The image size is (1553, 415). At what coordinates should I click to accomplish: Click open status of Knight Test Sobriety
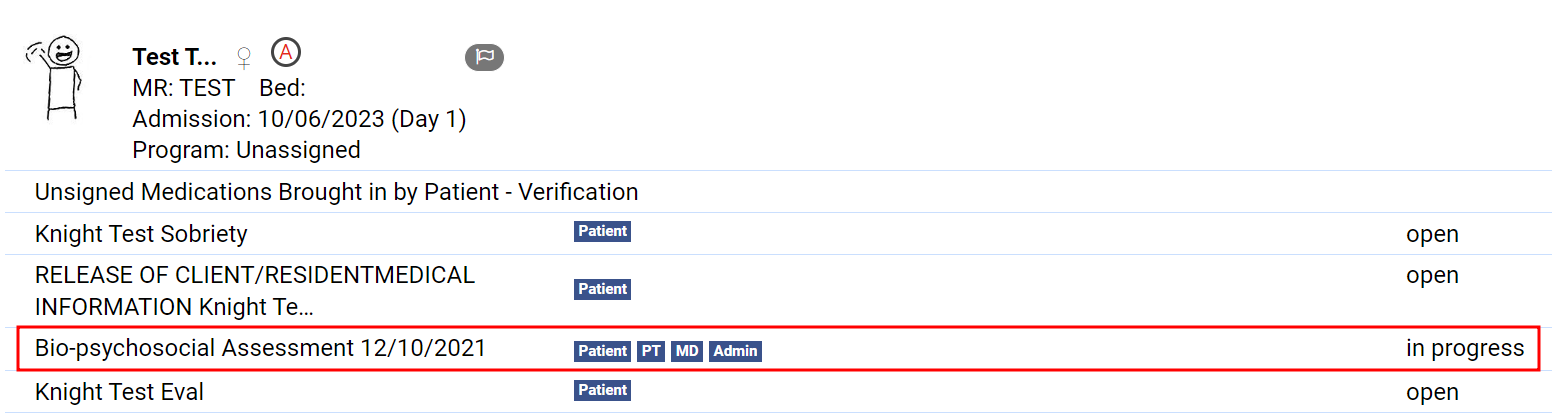[1432, 234]
